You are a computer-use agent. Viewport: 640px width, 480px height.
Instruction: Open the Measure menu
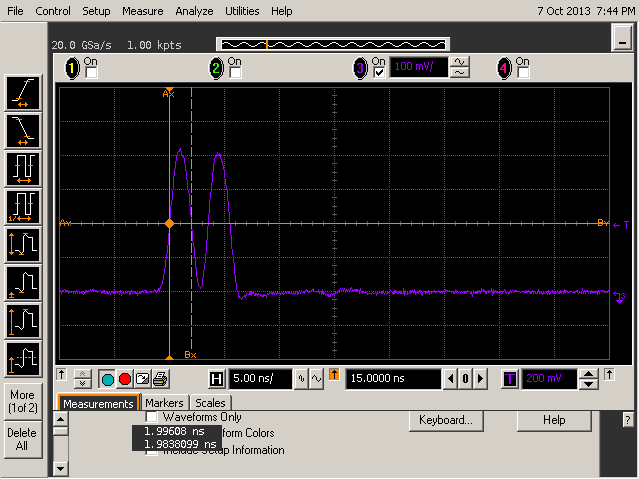coord(142,11)
